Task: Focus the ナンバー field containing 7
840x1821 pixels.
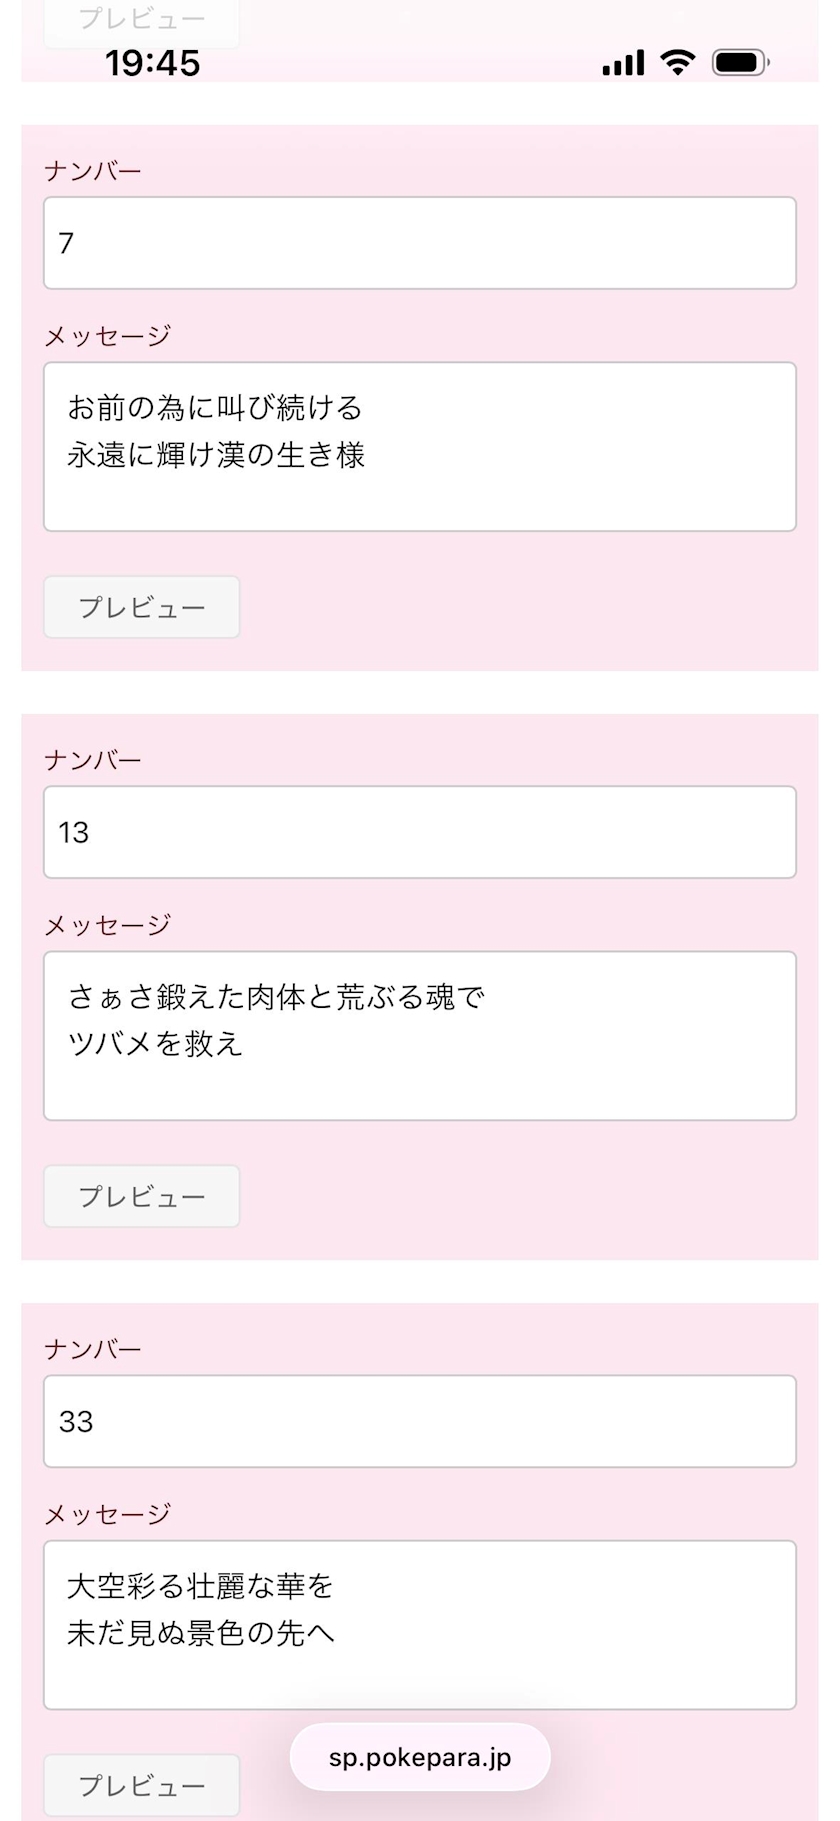Action: pos(420,243)
